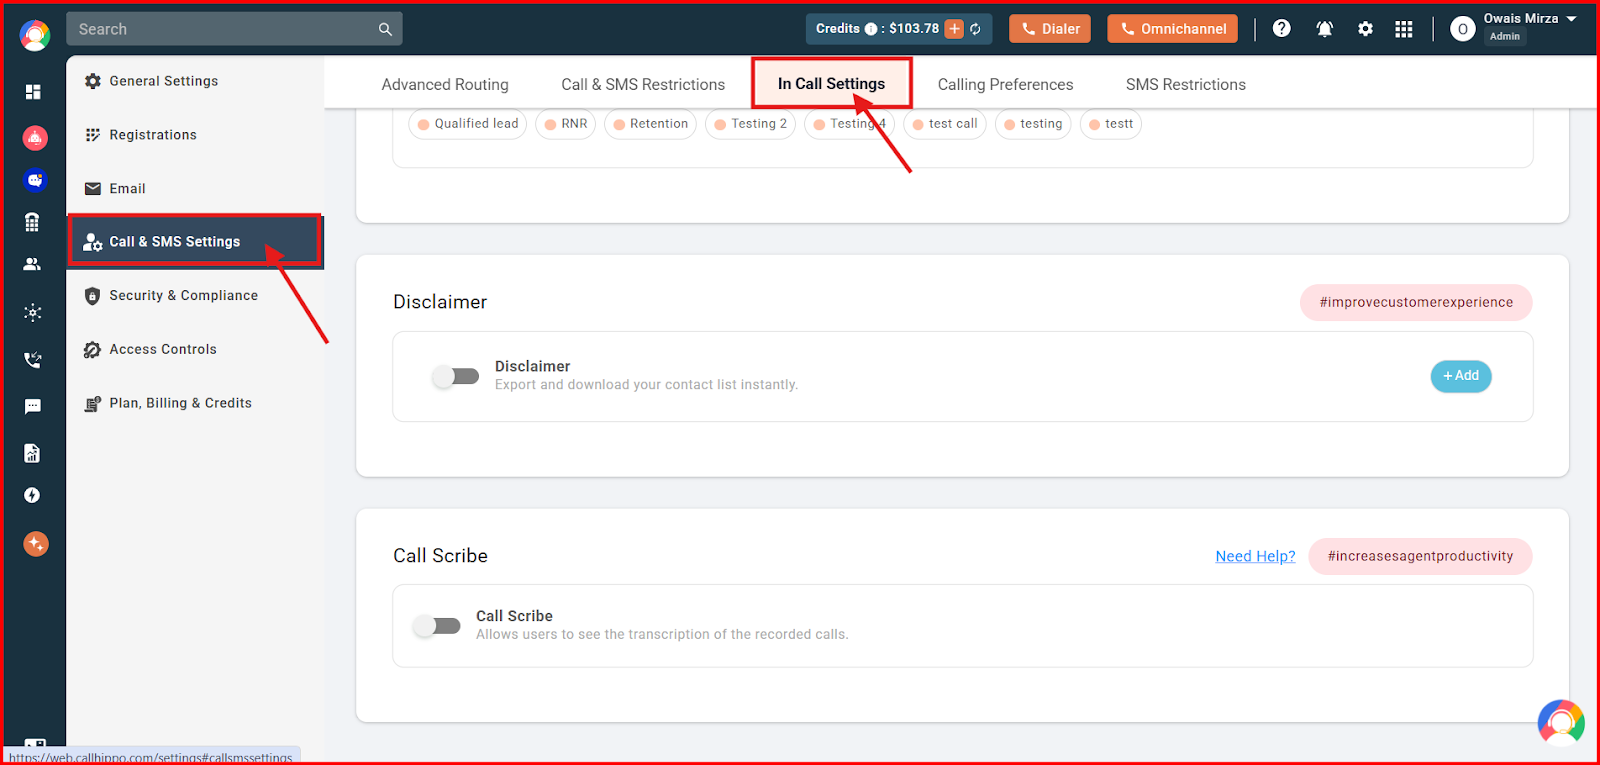Select the testt tag

1111,124
